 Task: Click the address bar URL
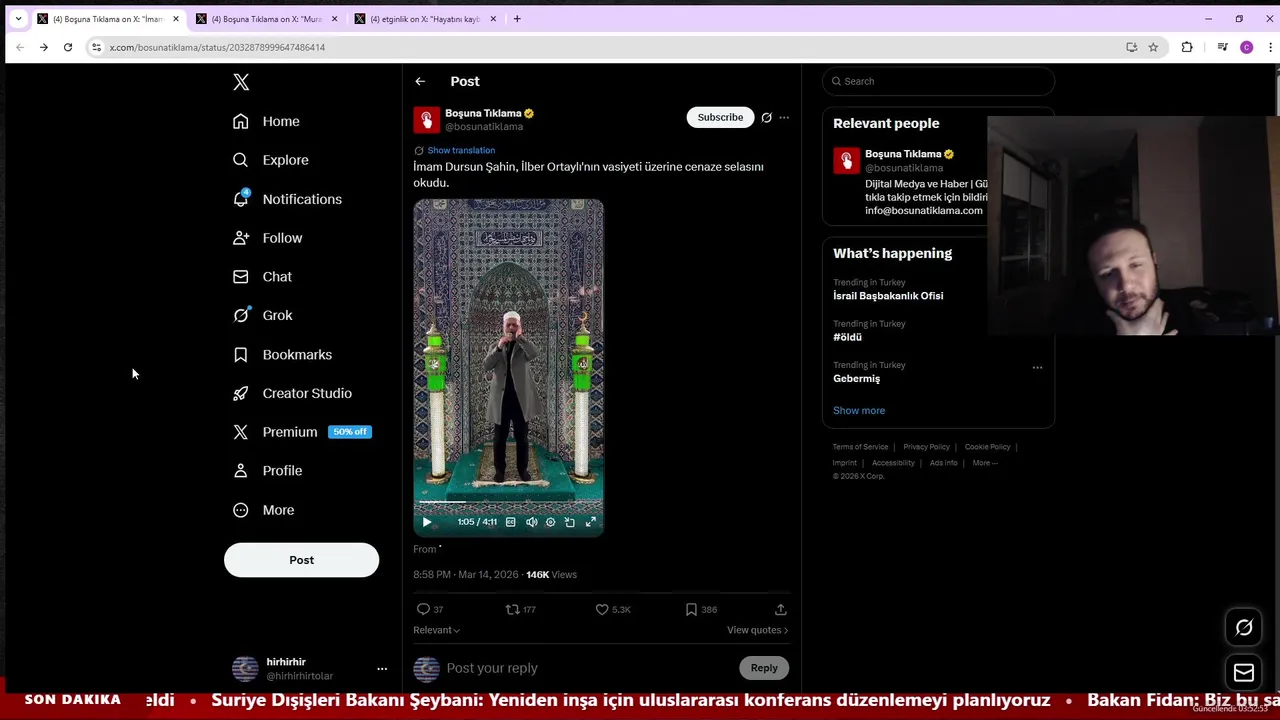217,47
